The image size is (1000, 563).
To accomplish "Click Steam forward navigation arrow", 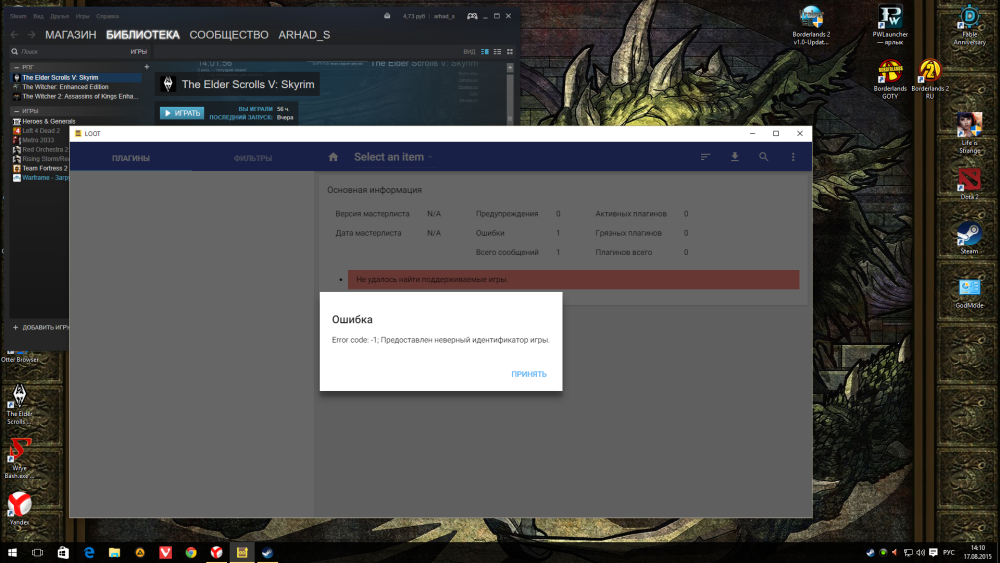I will click(31, 34).
